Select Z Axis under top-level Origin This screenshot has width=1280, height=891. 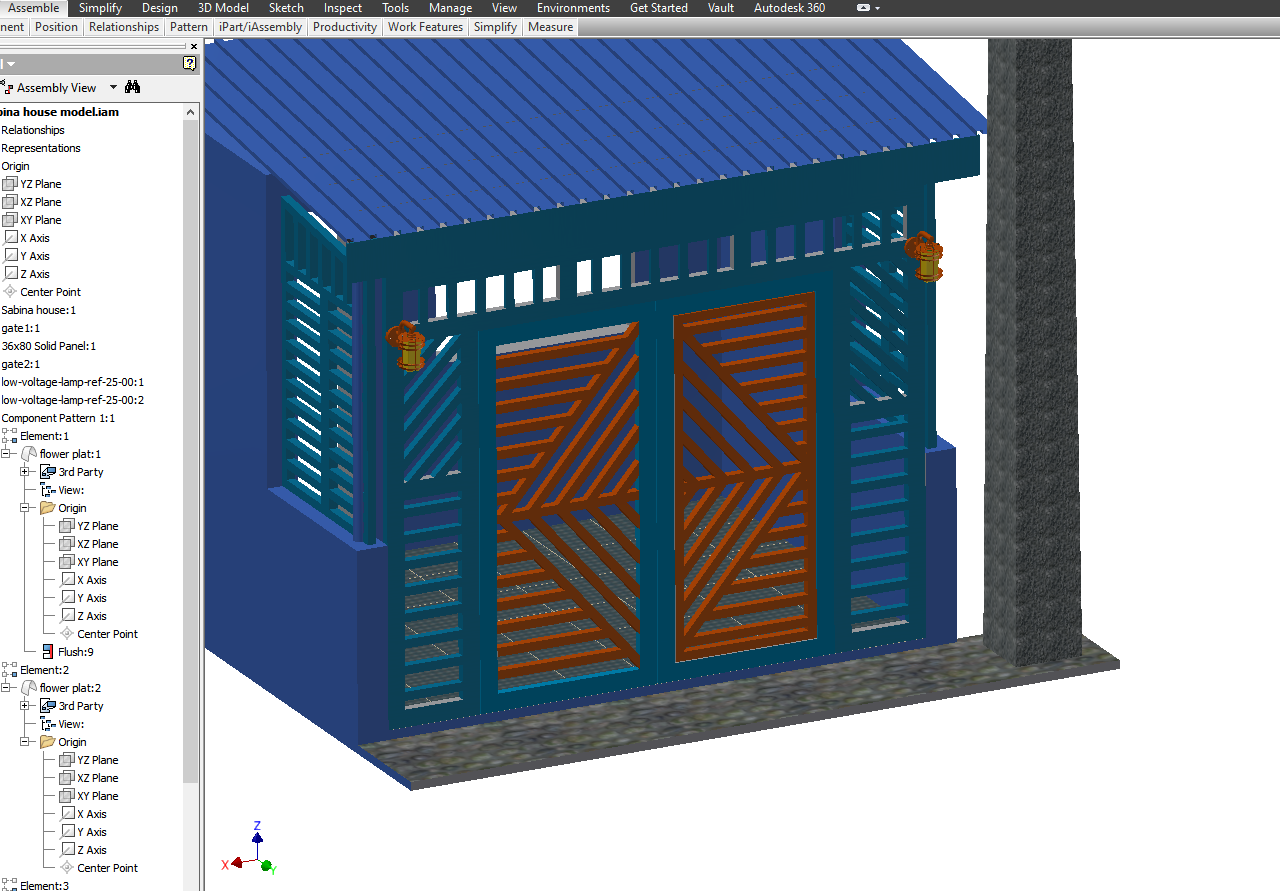coord(27,274)
